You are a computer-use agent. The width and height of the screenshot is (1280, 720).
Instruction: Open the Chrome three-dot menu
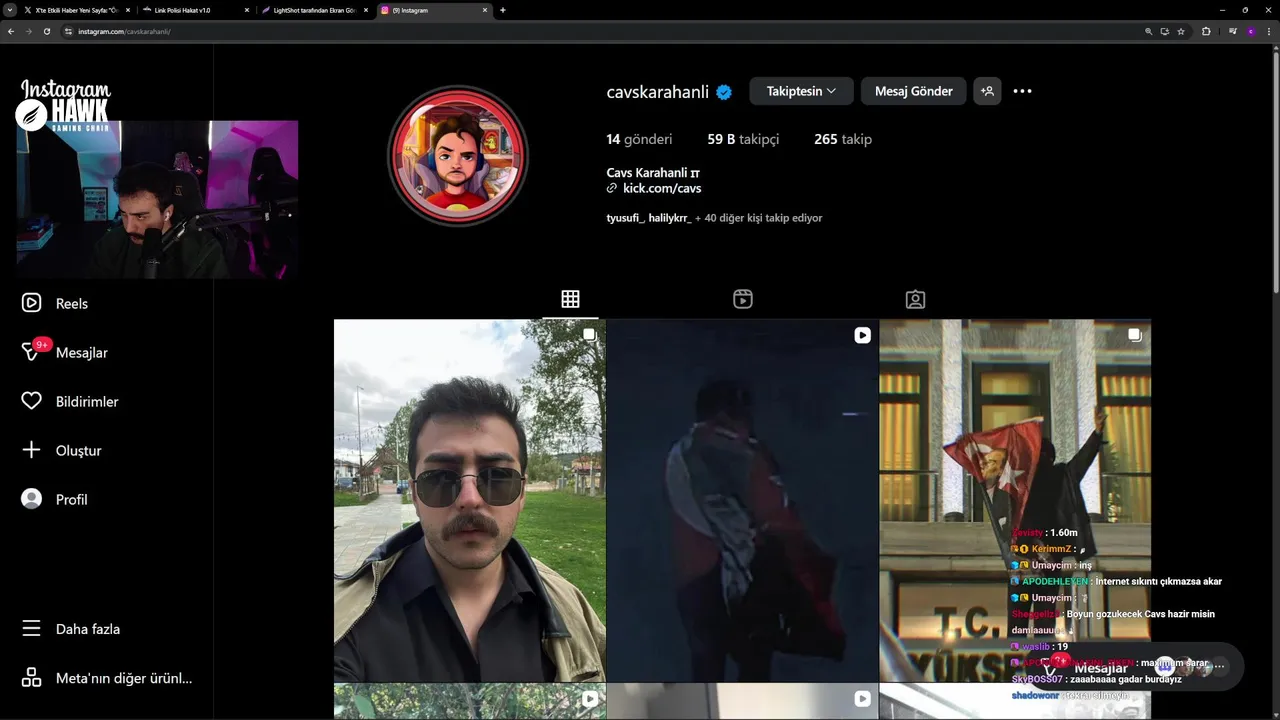(1268, 31)
